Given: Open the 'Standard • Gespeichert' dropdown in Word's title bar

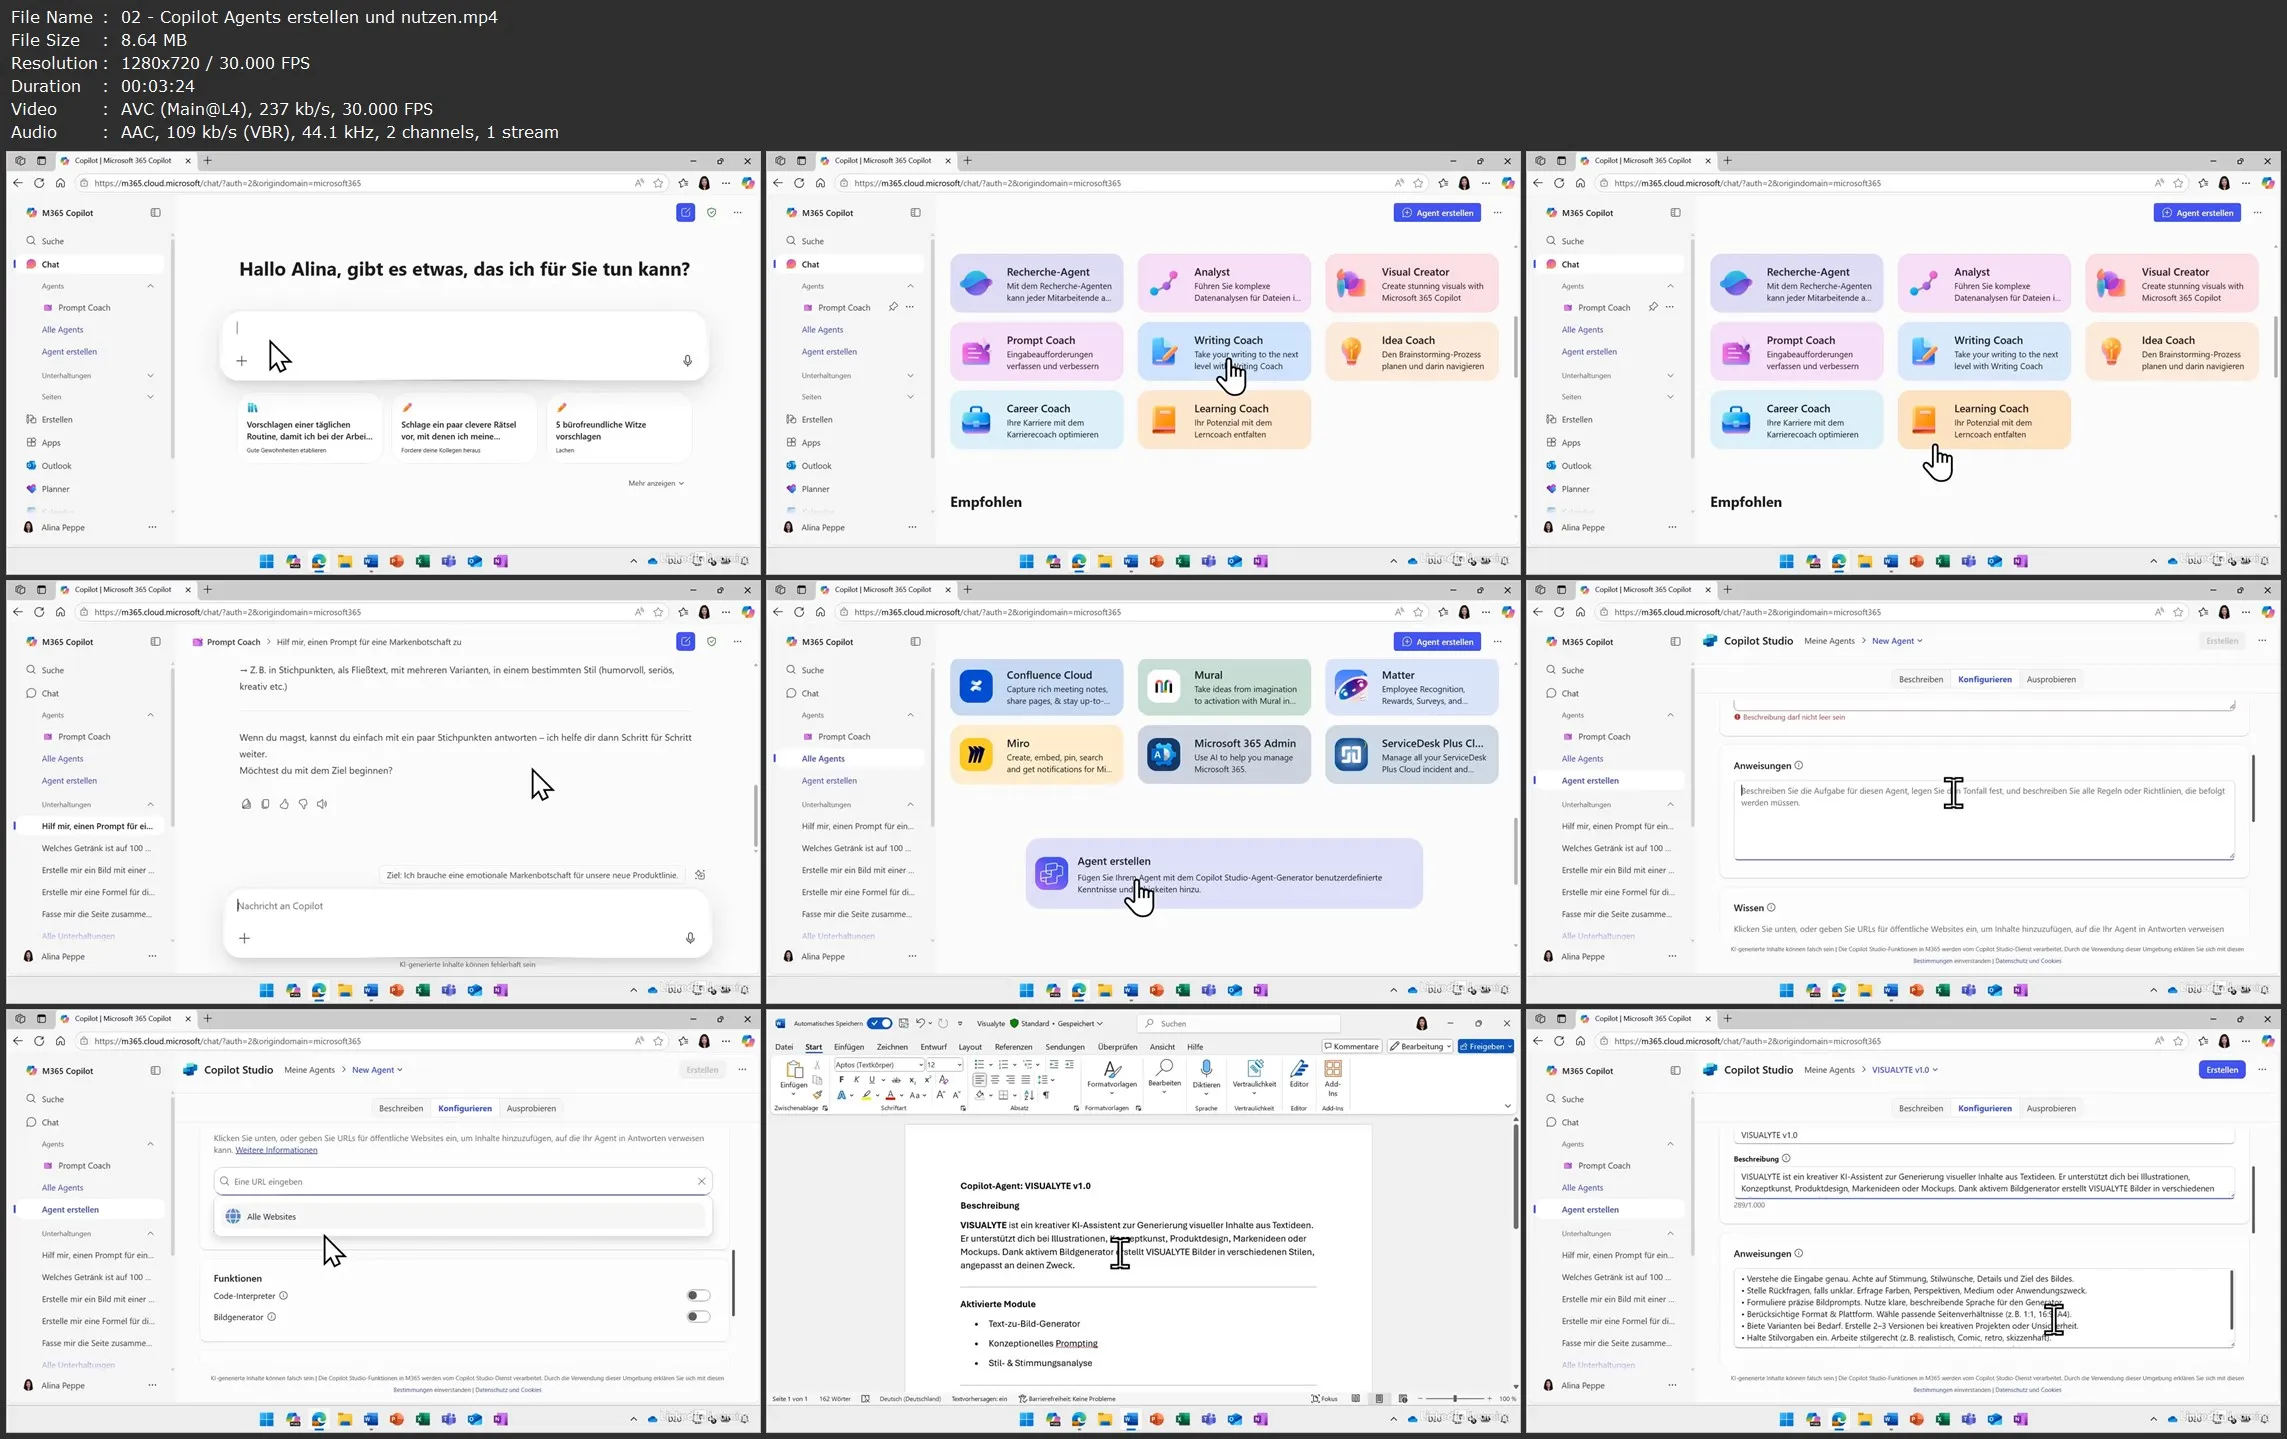Looking at the screenshot, I should 1062,1023.
